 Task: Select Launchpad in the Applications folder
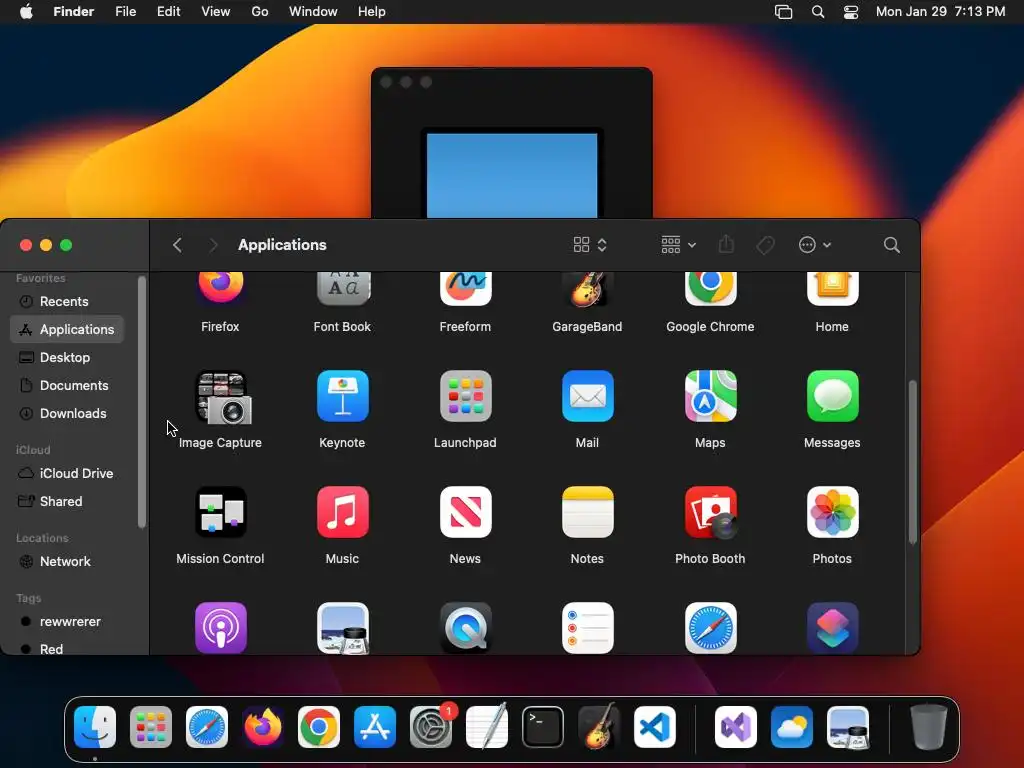pyautogui.click(x=465, y=396)
